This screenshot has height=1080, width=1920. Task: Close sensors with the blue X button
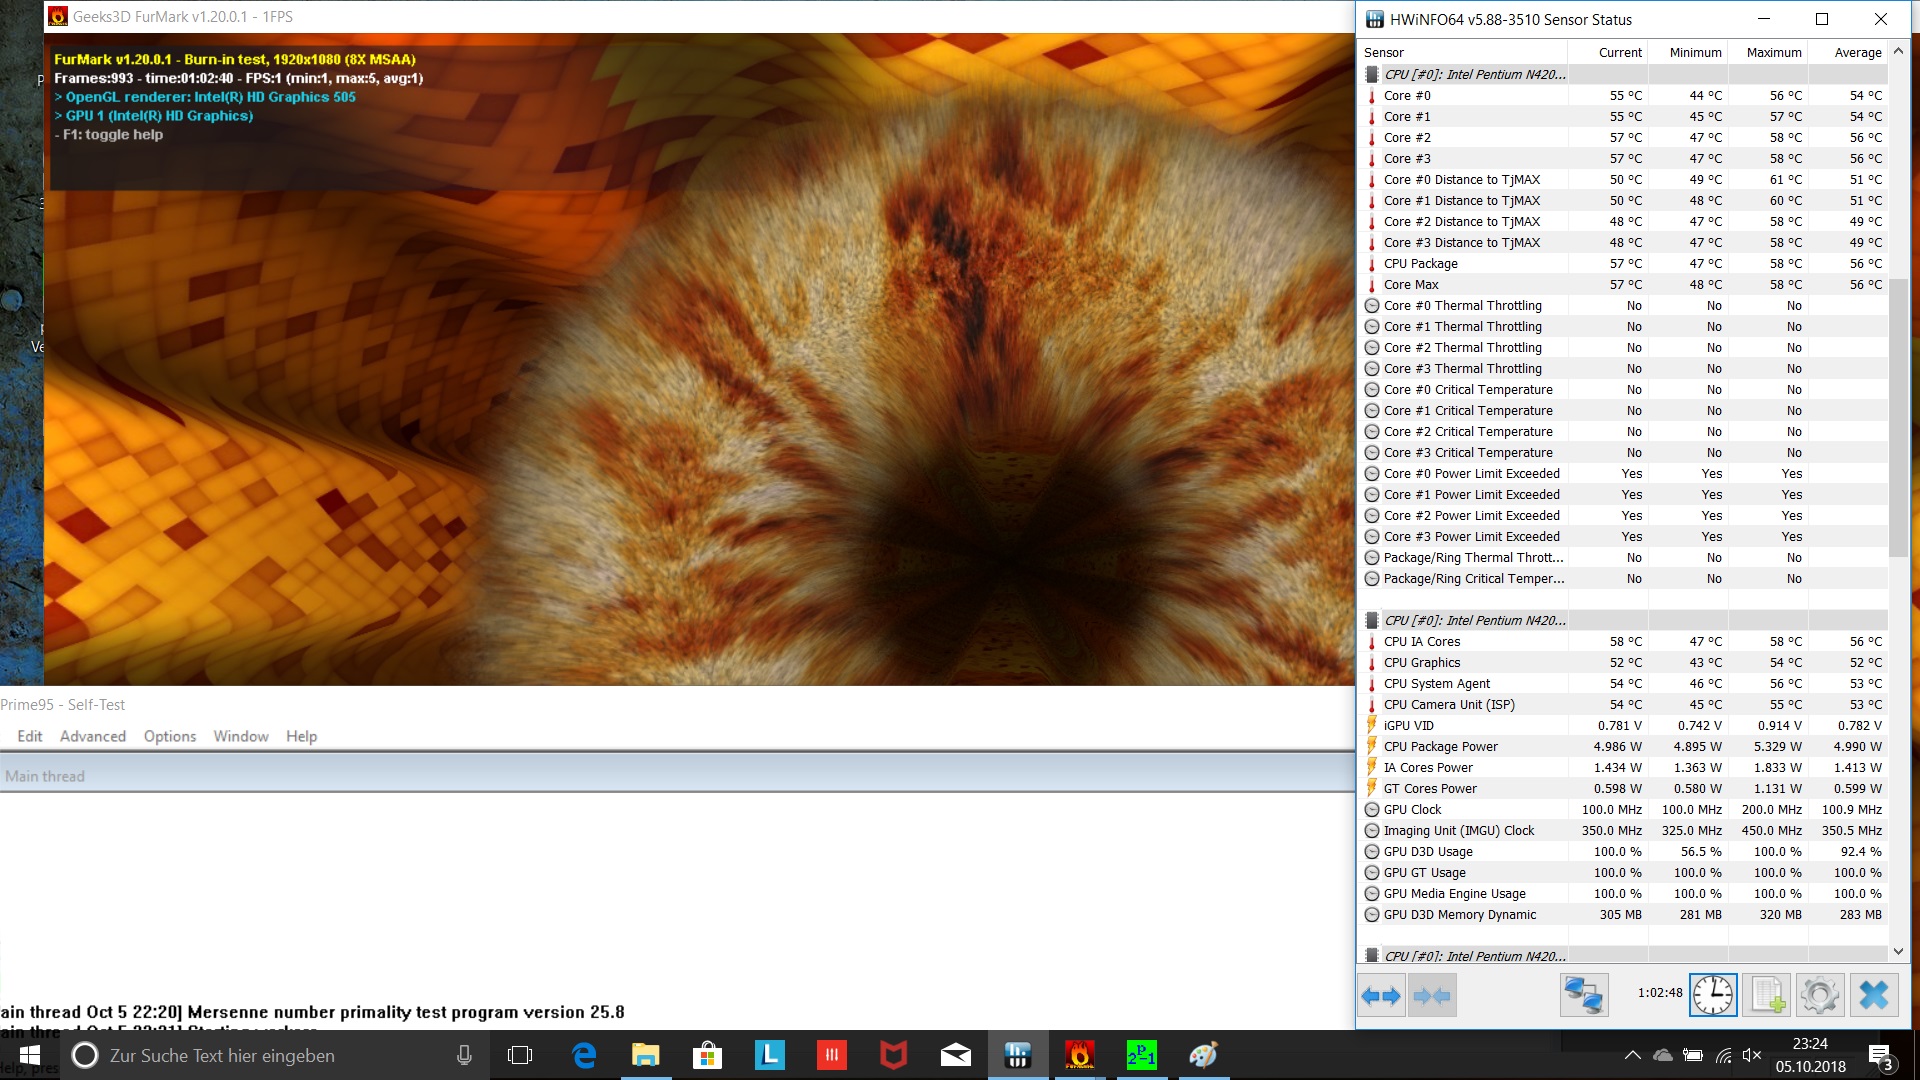click(1873, 995)
